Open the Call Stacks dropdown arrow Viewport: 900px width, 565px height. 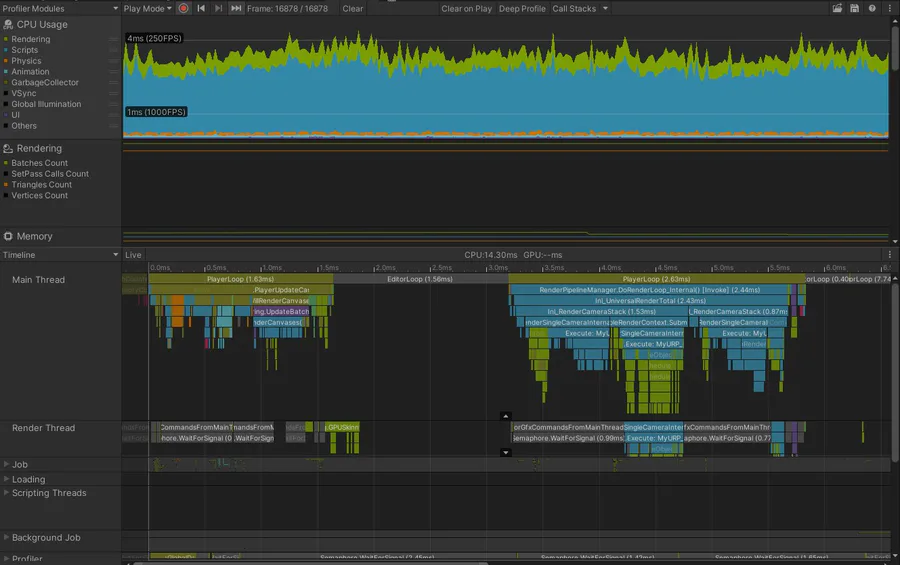coord(605,9)
